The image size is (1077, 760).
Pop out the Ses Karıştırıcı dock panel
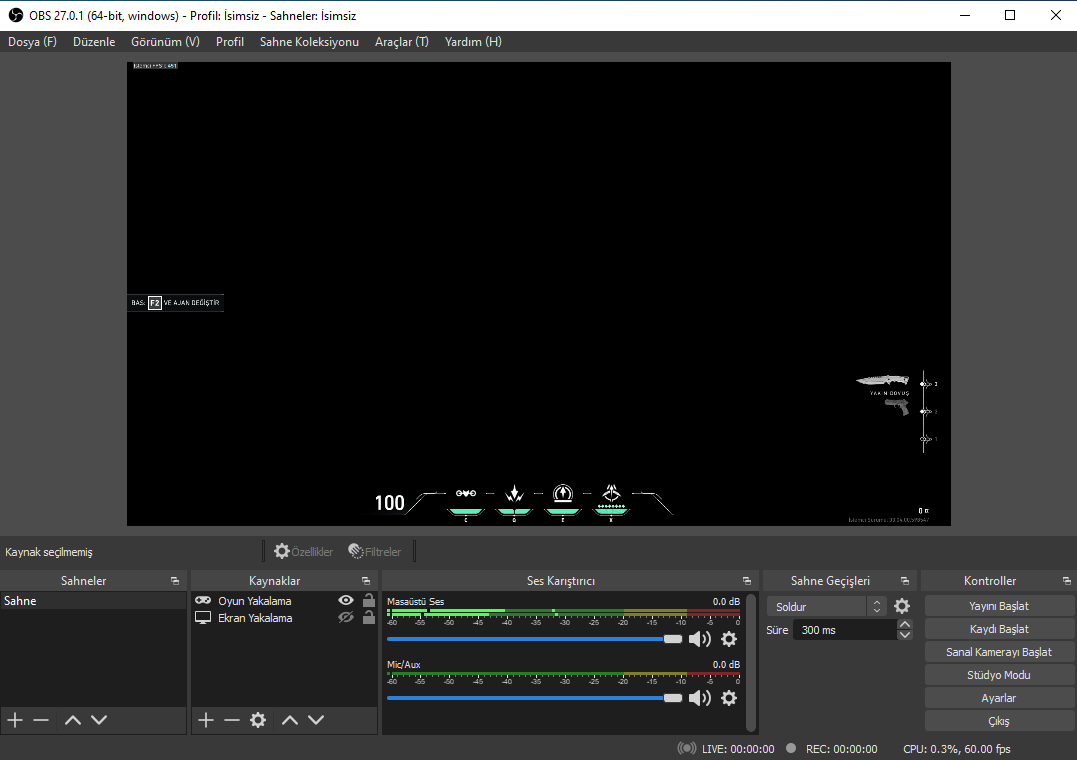pos(746,581)
